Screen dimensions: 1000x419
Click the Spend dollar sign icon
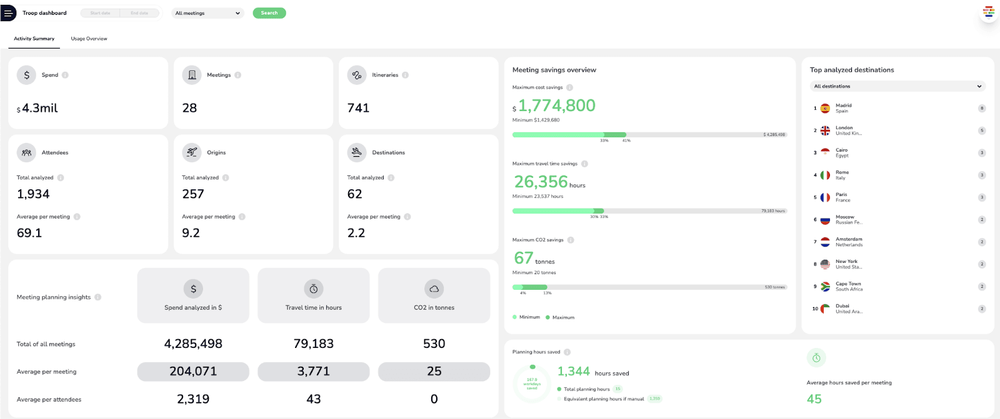point(26,75)
